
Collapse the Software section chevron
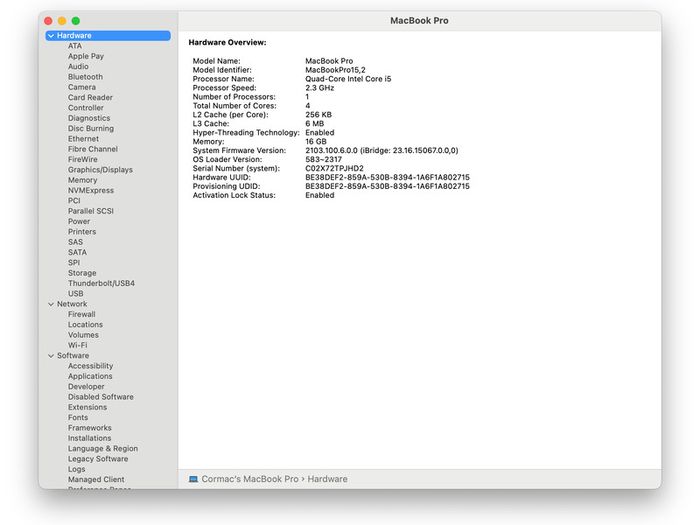coord(51,356)
